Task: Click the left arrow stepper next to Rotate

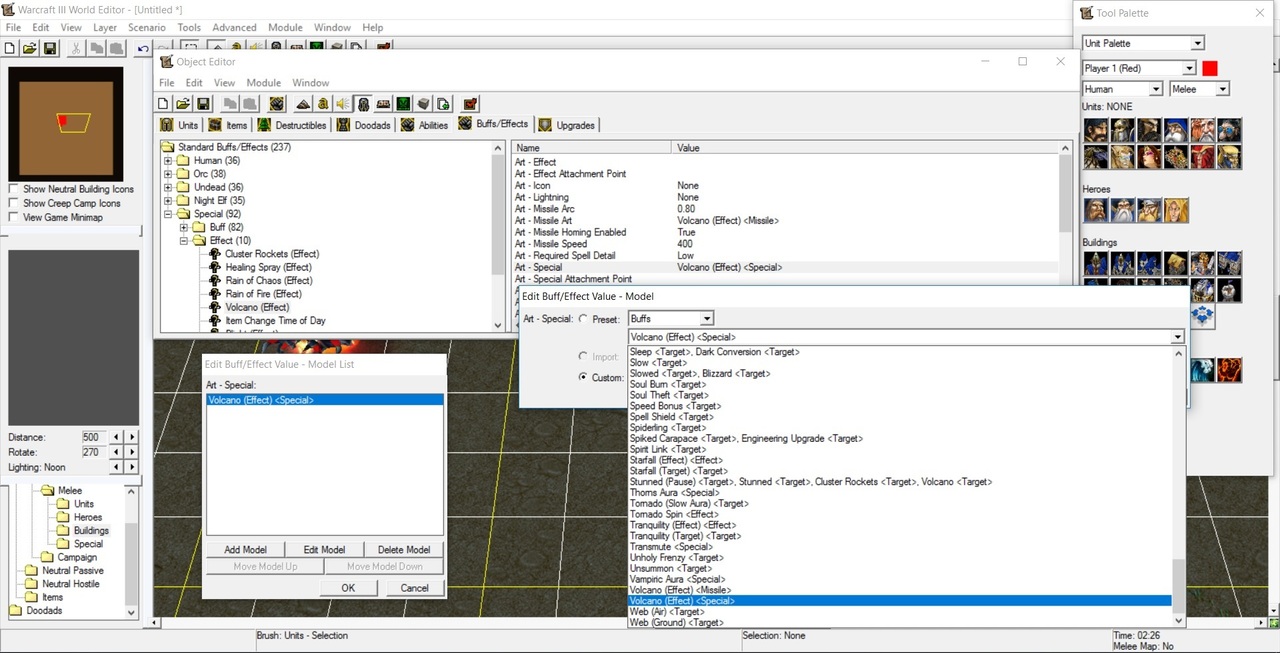Action: (116, 452)
